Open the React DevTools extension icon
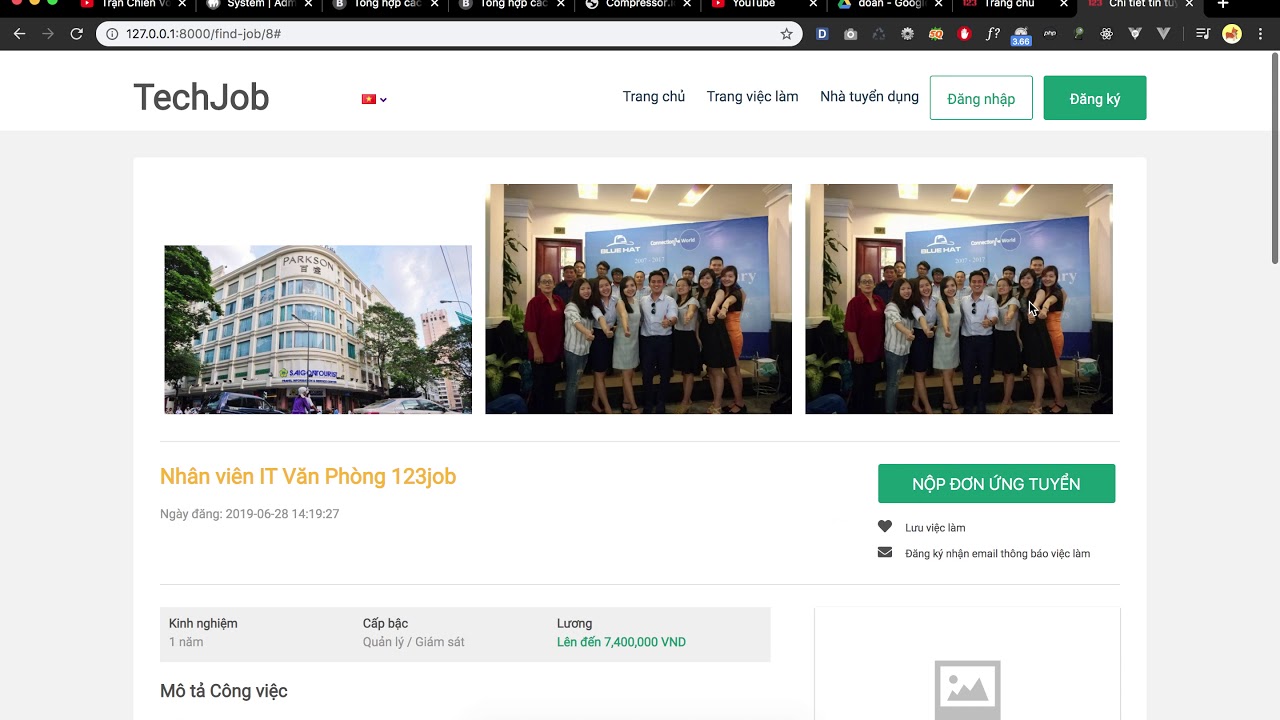 pos(1107,34)
